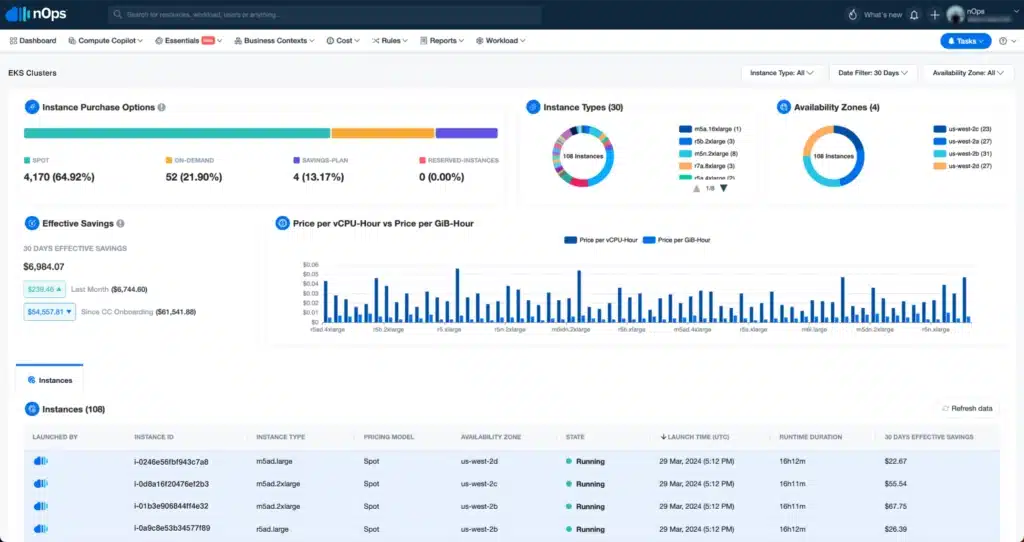Click the What's new link

click(882, 15)
